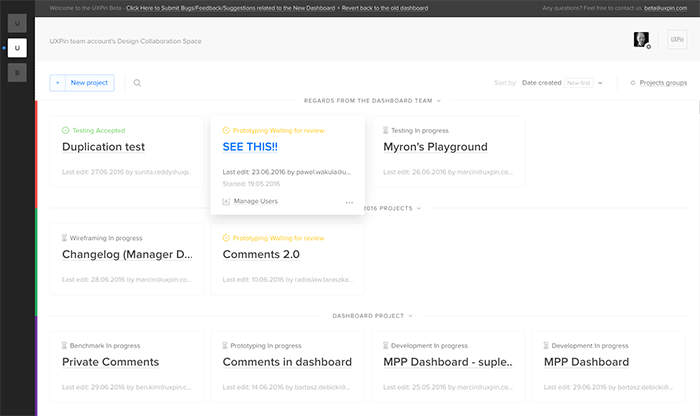Image resolution: width=700 pixels, height=416 pixels.
Task: Open the MPP Dashboard project titled exactly
Action: pyautogui.click(x=586, y=362)
